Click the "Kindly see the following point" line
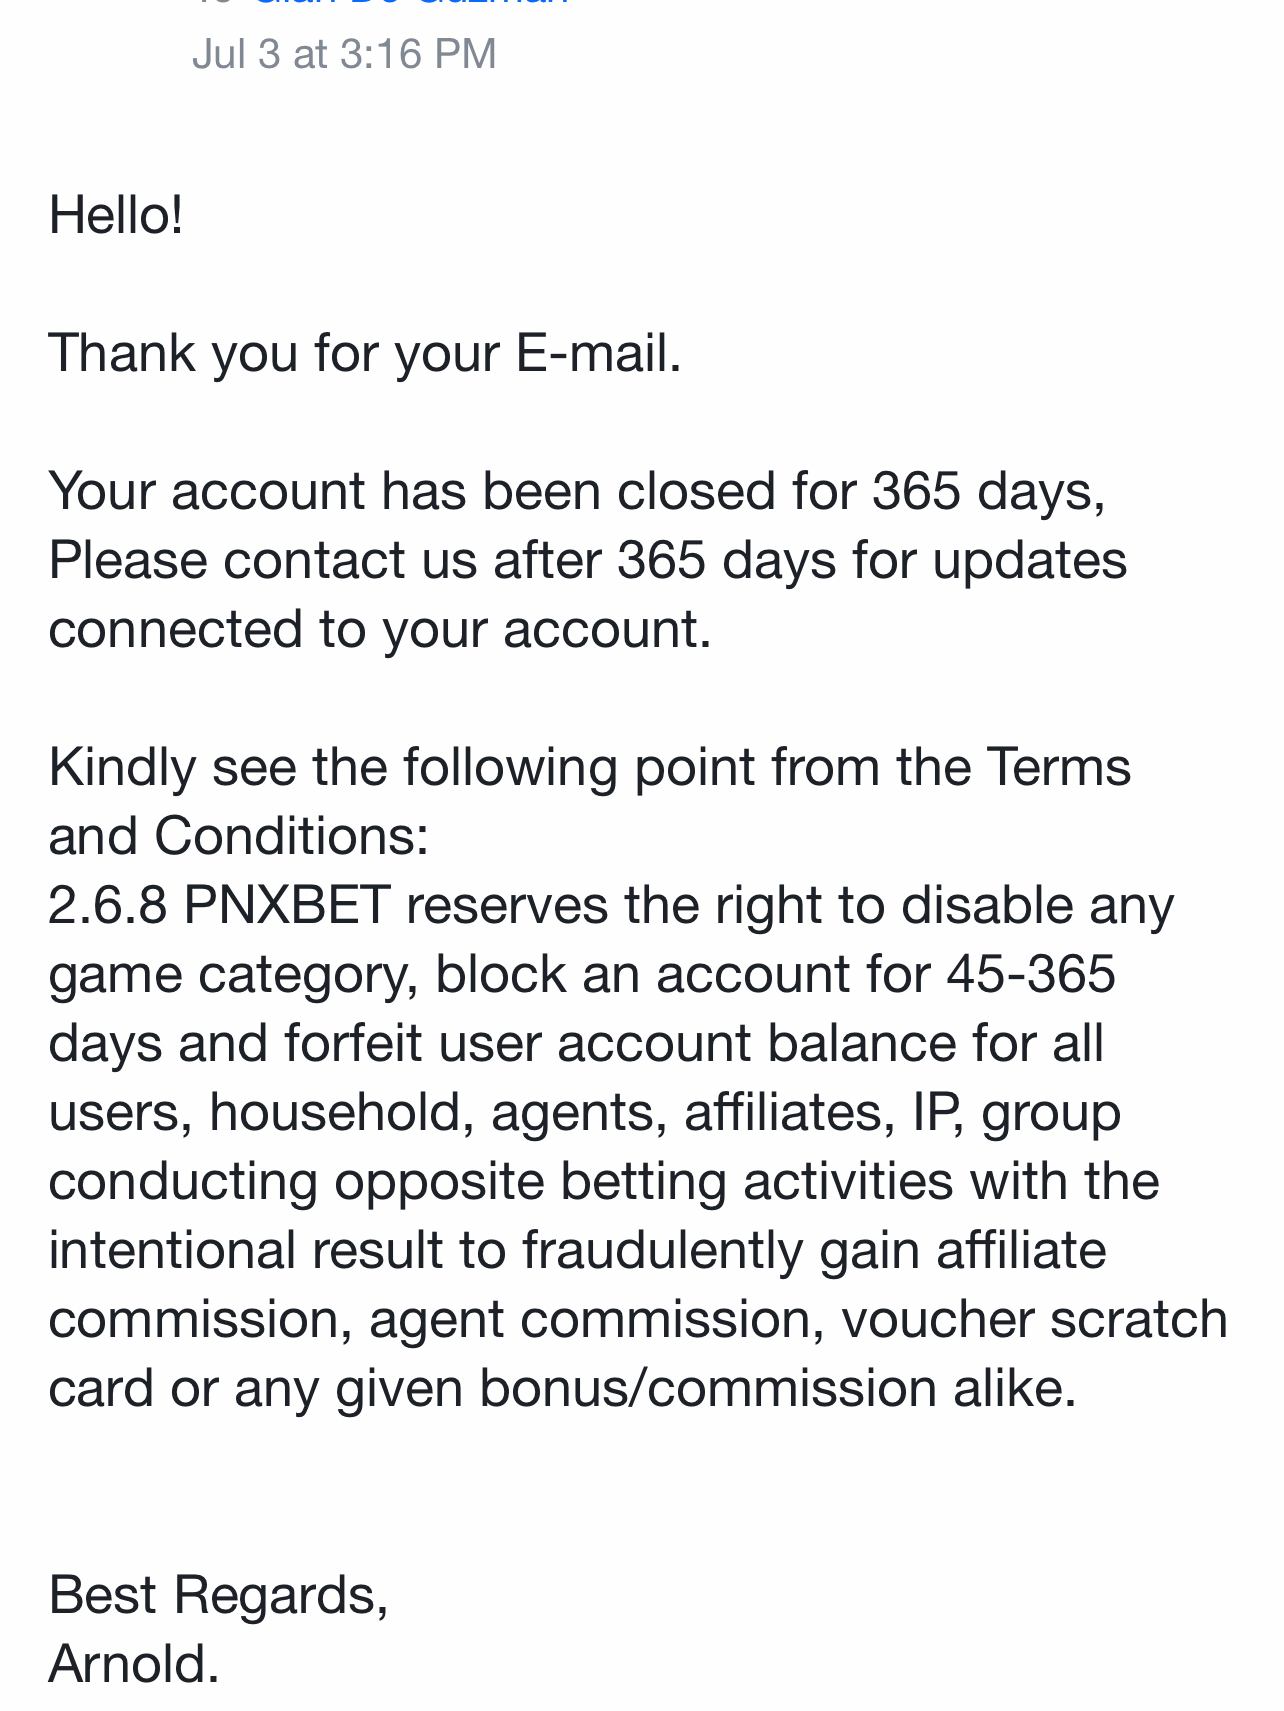The height and width of the screenshot is (1711, 1284). (x=589, y=767)
